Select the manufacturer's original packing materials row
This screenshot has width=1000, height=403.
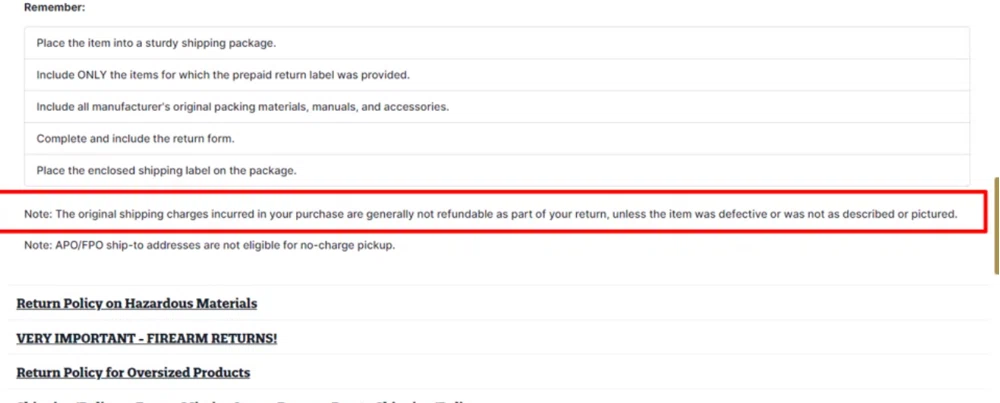(497, 107)
